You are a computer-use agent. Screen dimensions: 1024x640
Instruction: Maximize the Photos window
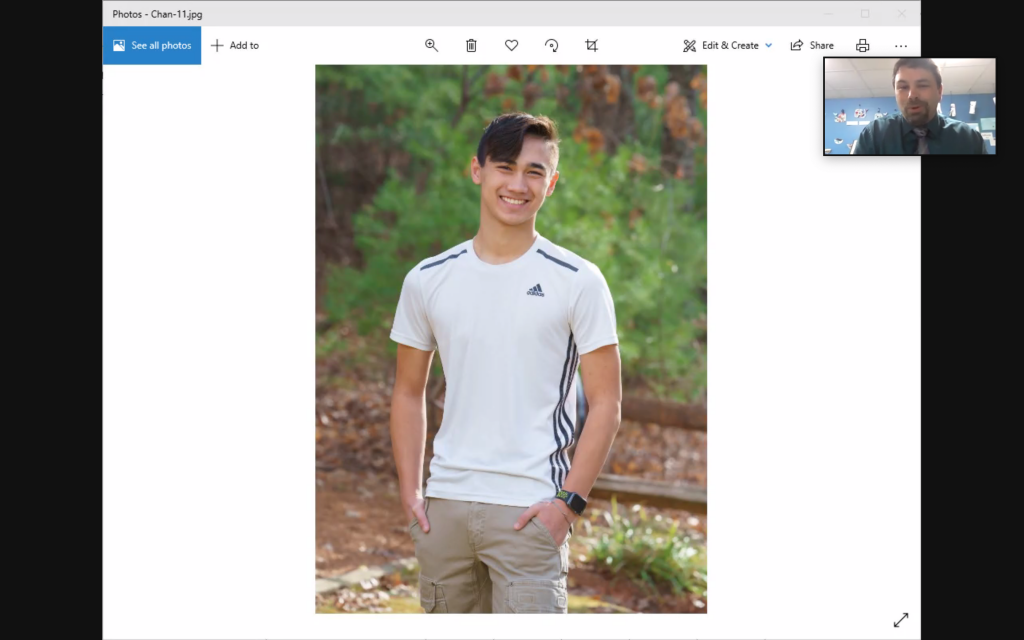[865, 14]
